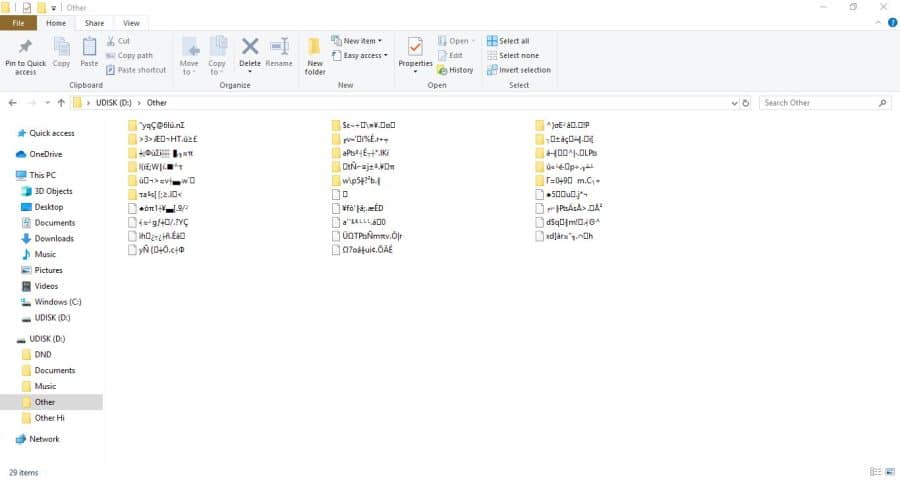
Task: Click the Open button in ribbon
Action: [x=456, y=41]
